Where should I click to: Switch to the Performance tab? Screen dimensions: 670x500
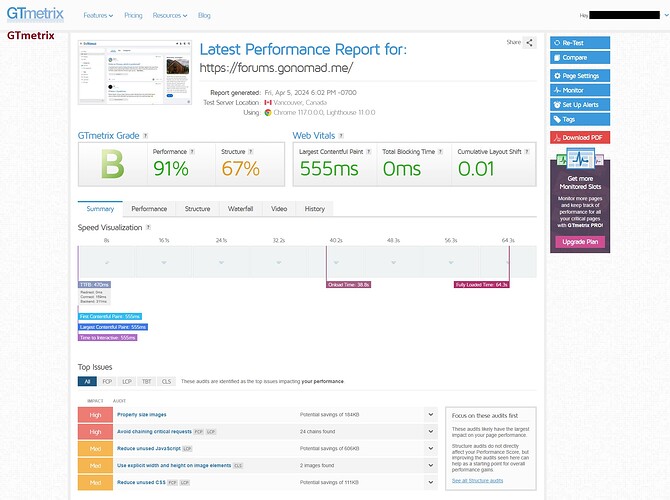(149, 209)
